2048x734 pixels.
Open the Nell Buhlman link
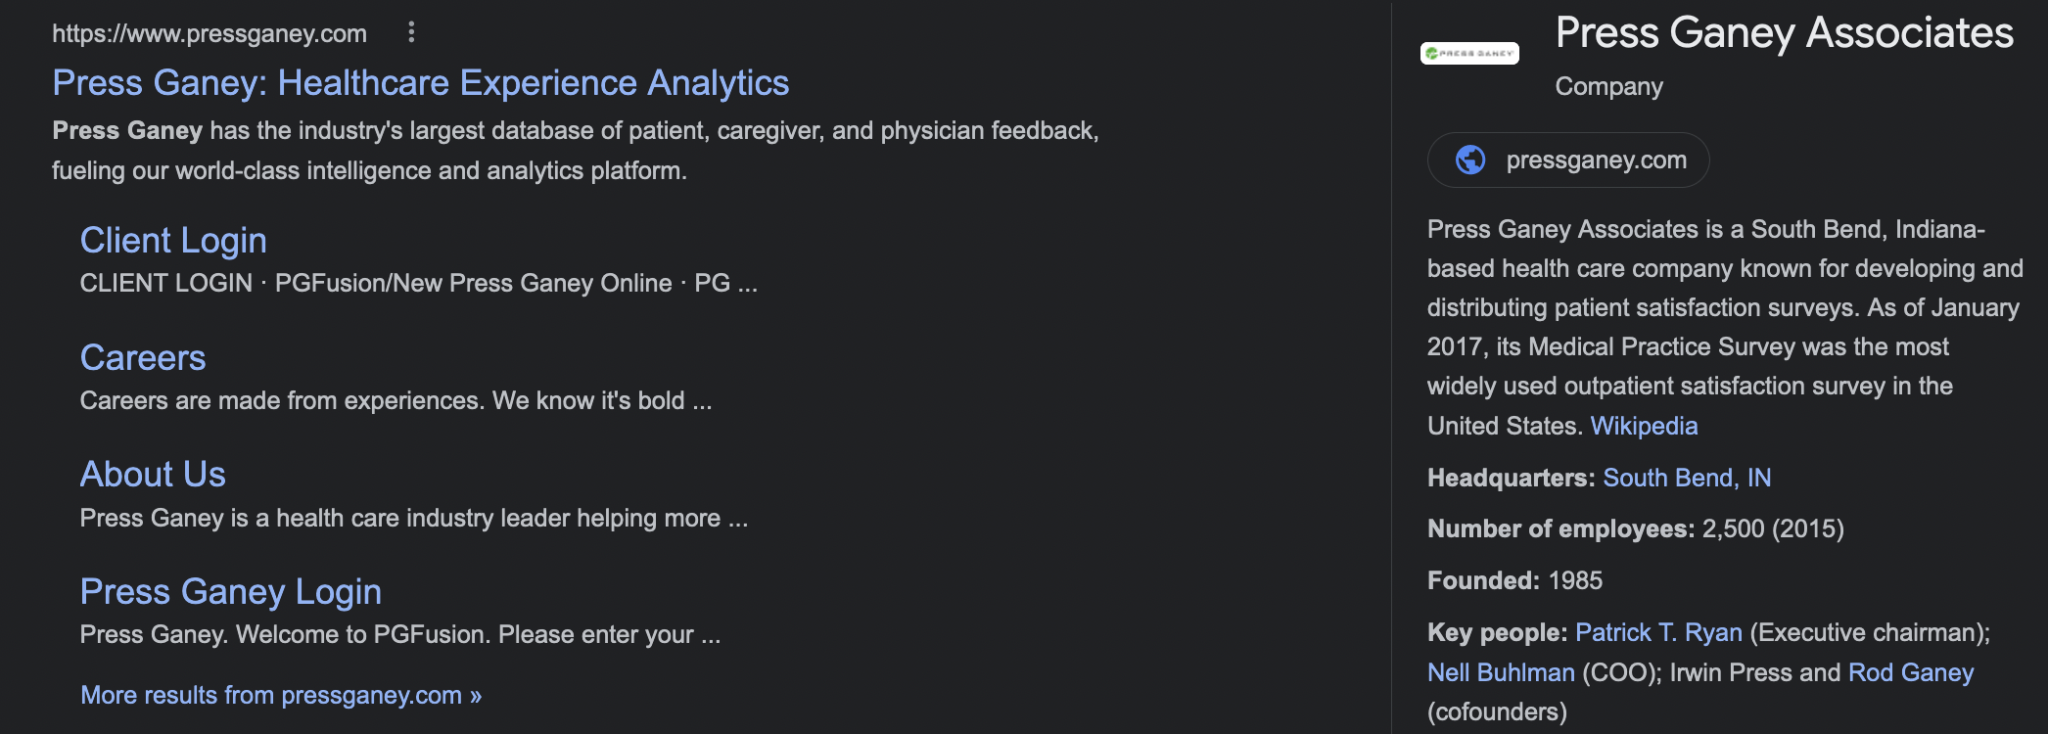coord(1501,673)
